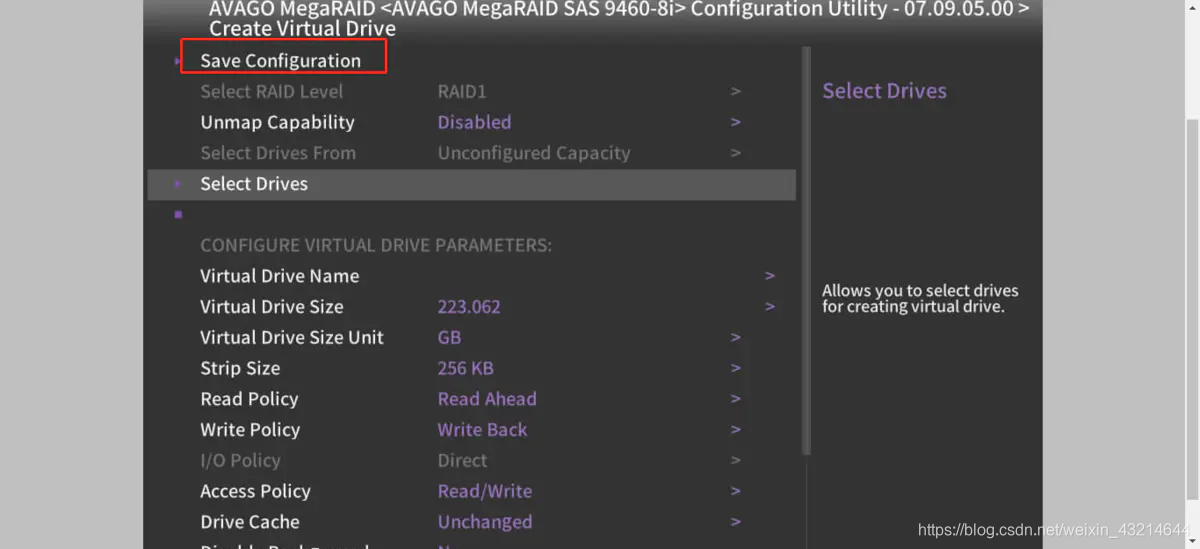1200x549 pixels.
Task: Expand the chevron on the Drive Cache row
Action: pyautogui.click(x=736, y=522)
